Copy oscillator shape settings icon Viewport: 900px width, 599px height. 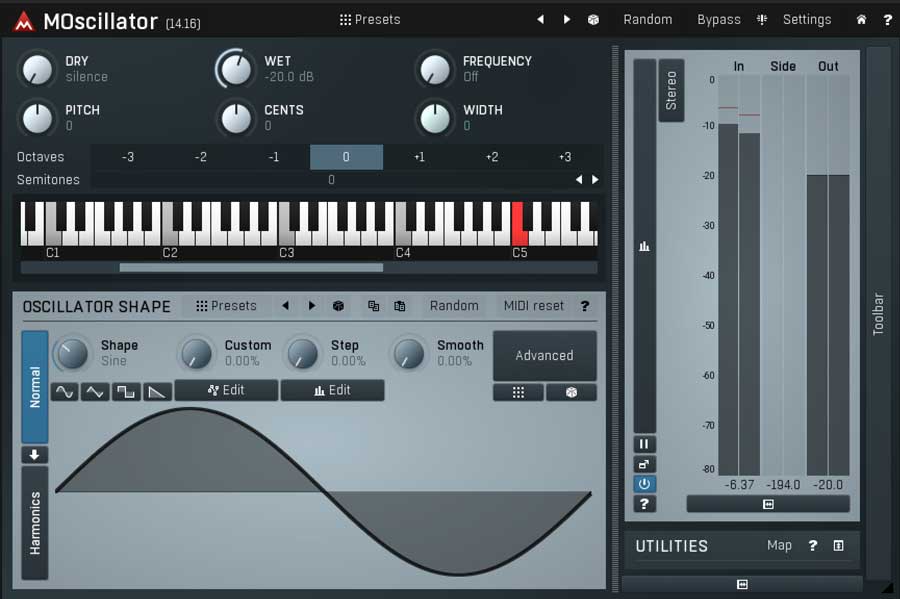tap(374, 306)
